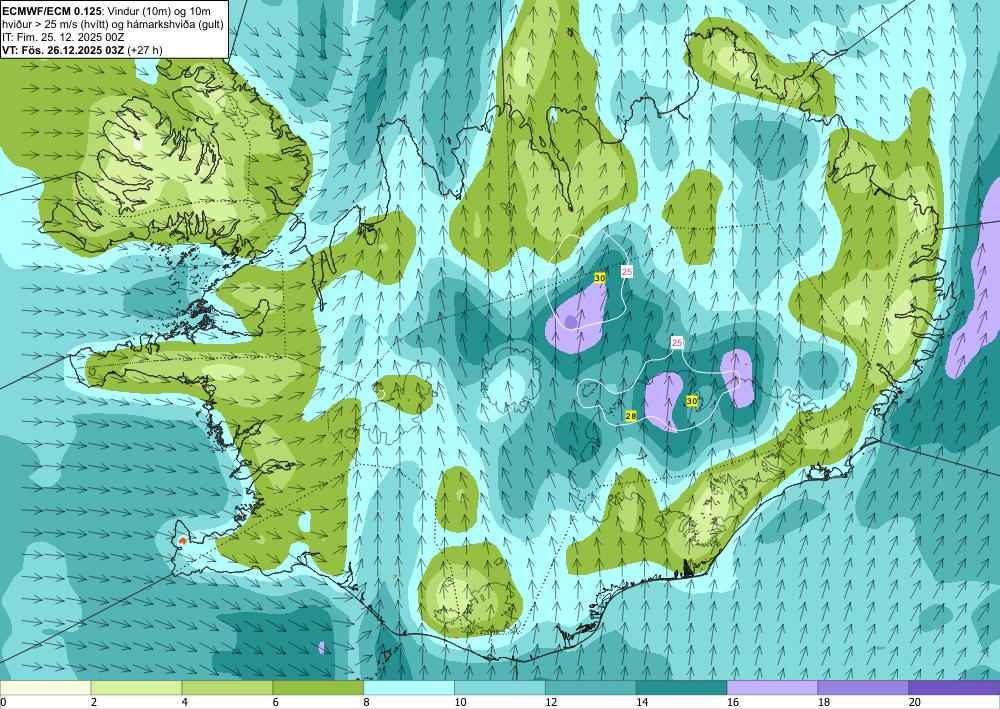
Task: Pick the 4–6 green legend color block
Action: (x=227, y=687)
